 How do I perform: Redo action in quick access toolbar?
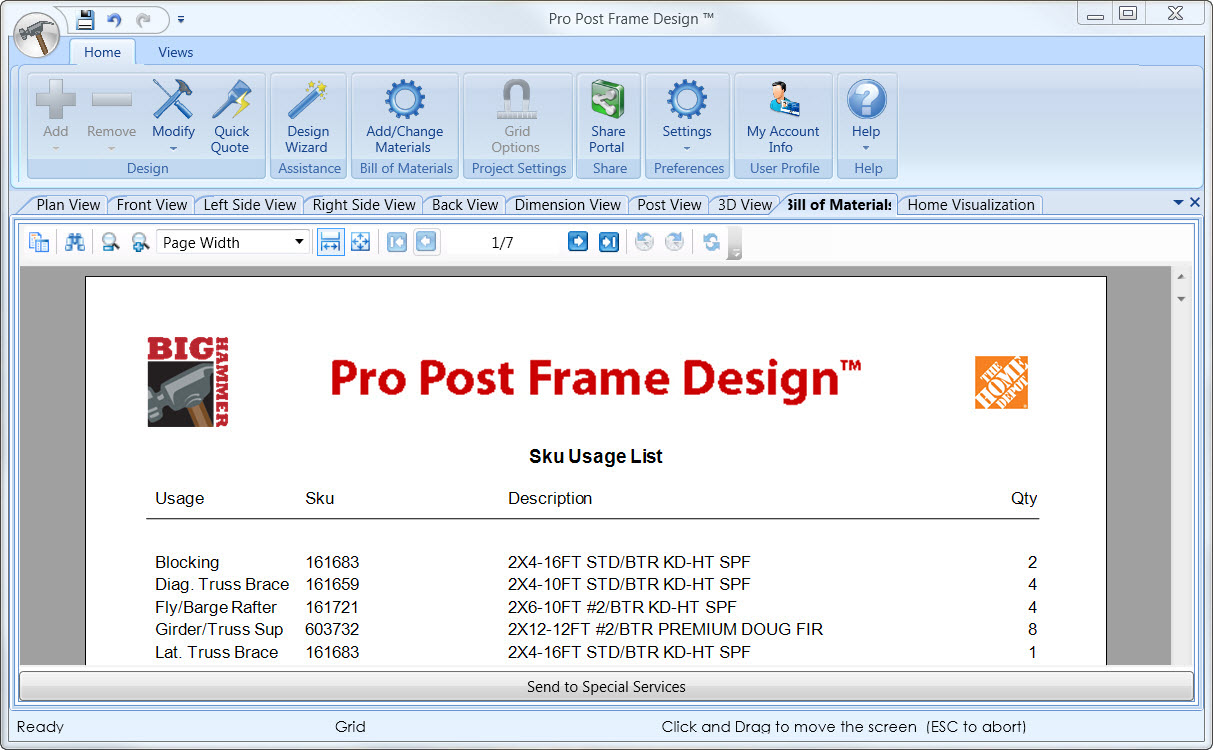click(x=144, y=19)
